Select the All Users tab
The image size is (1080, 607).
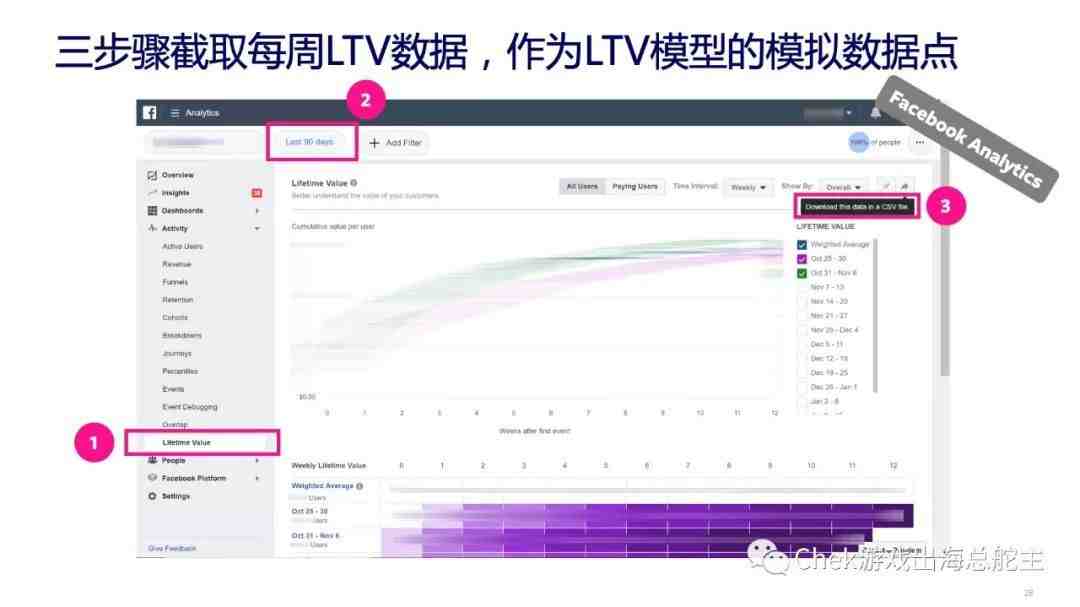click(x=582, y=187)
